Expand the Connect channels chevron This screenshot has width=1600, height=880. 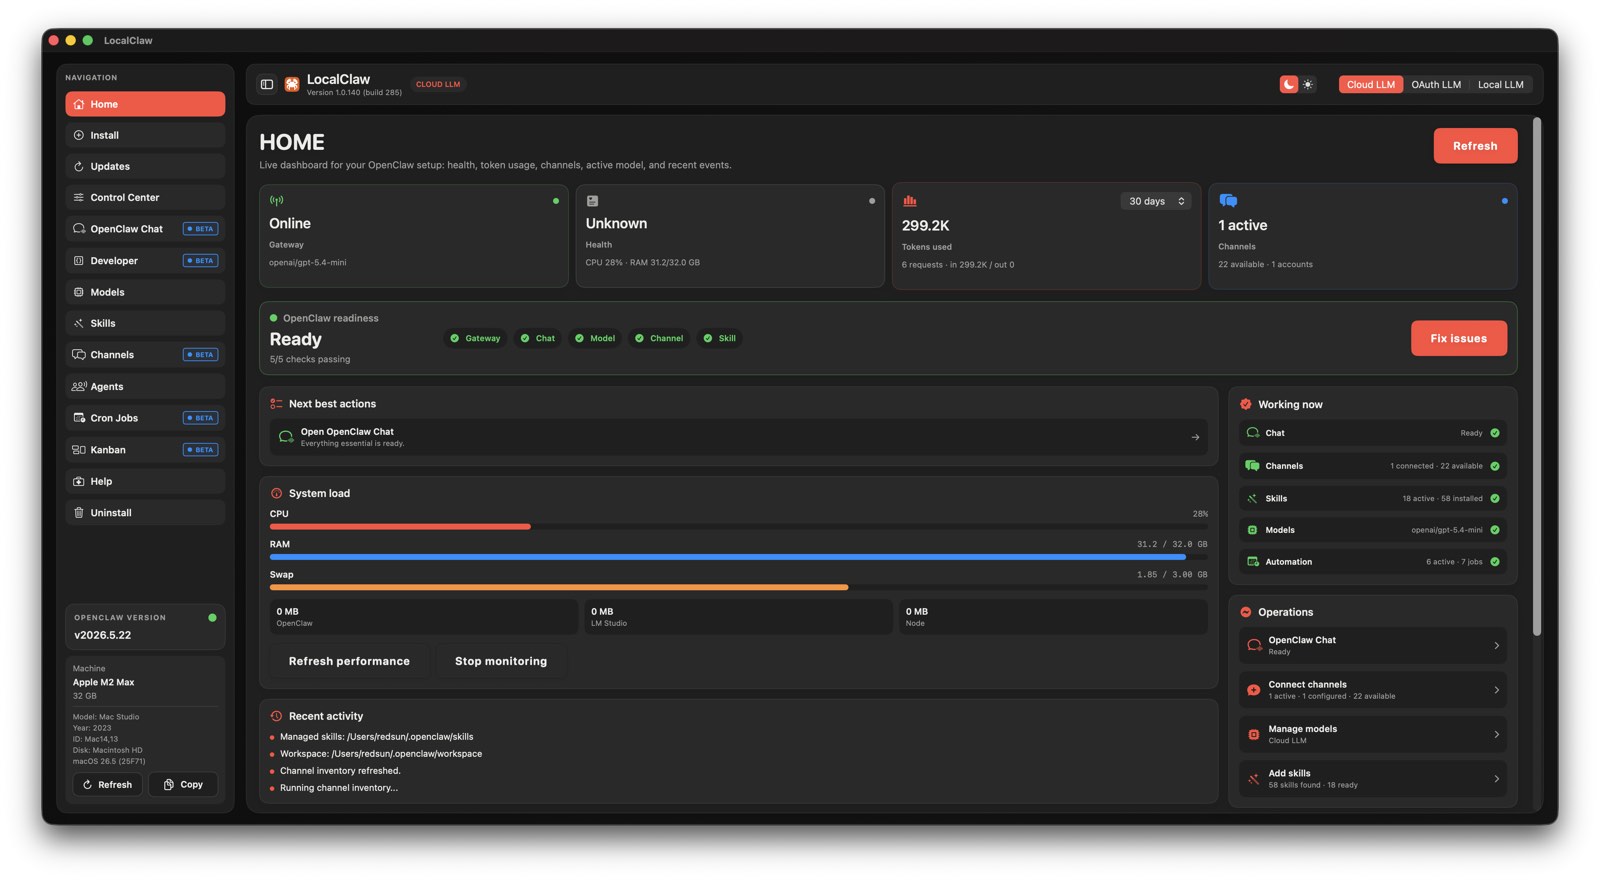[1496, 691]
